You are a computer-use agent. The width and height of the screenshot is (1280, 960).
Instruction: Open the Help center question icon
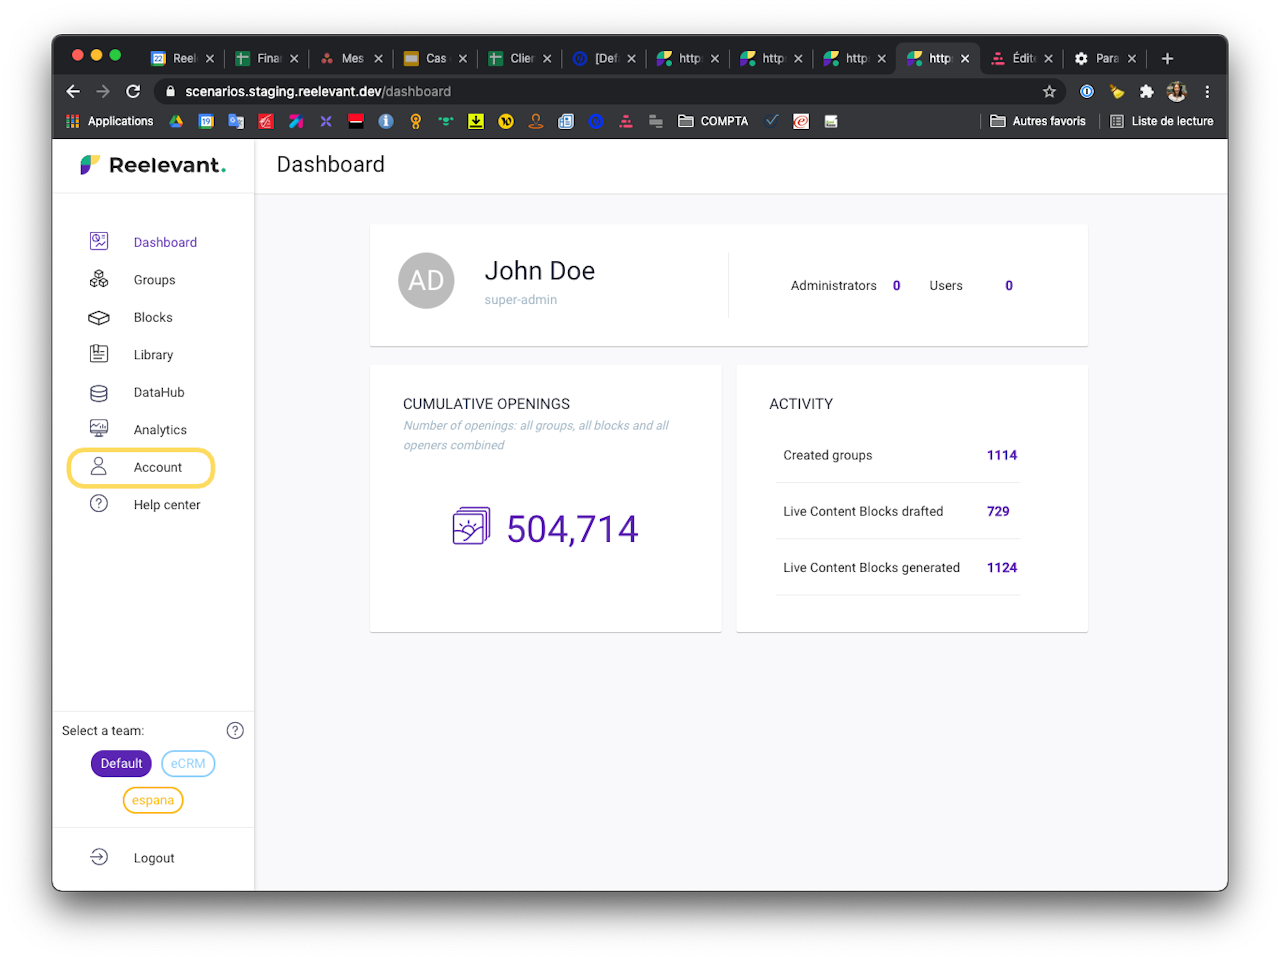point(99,504)
